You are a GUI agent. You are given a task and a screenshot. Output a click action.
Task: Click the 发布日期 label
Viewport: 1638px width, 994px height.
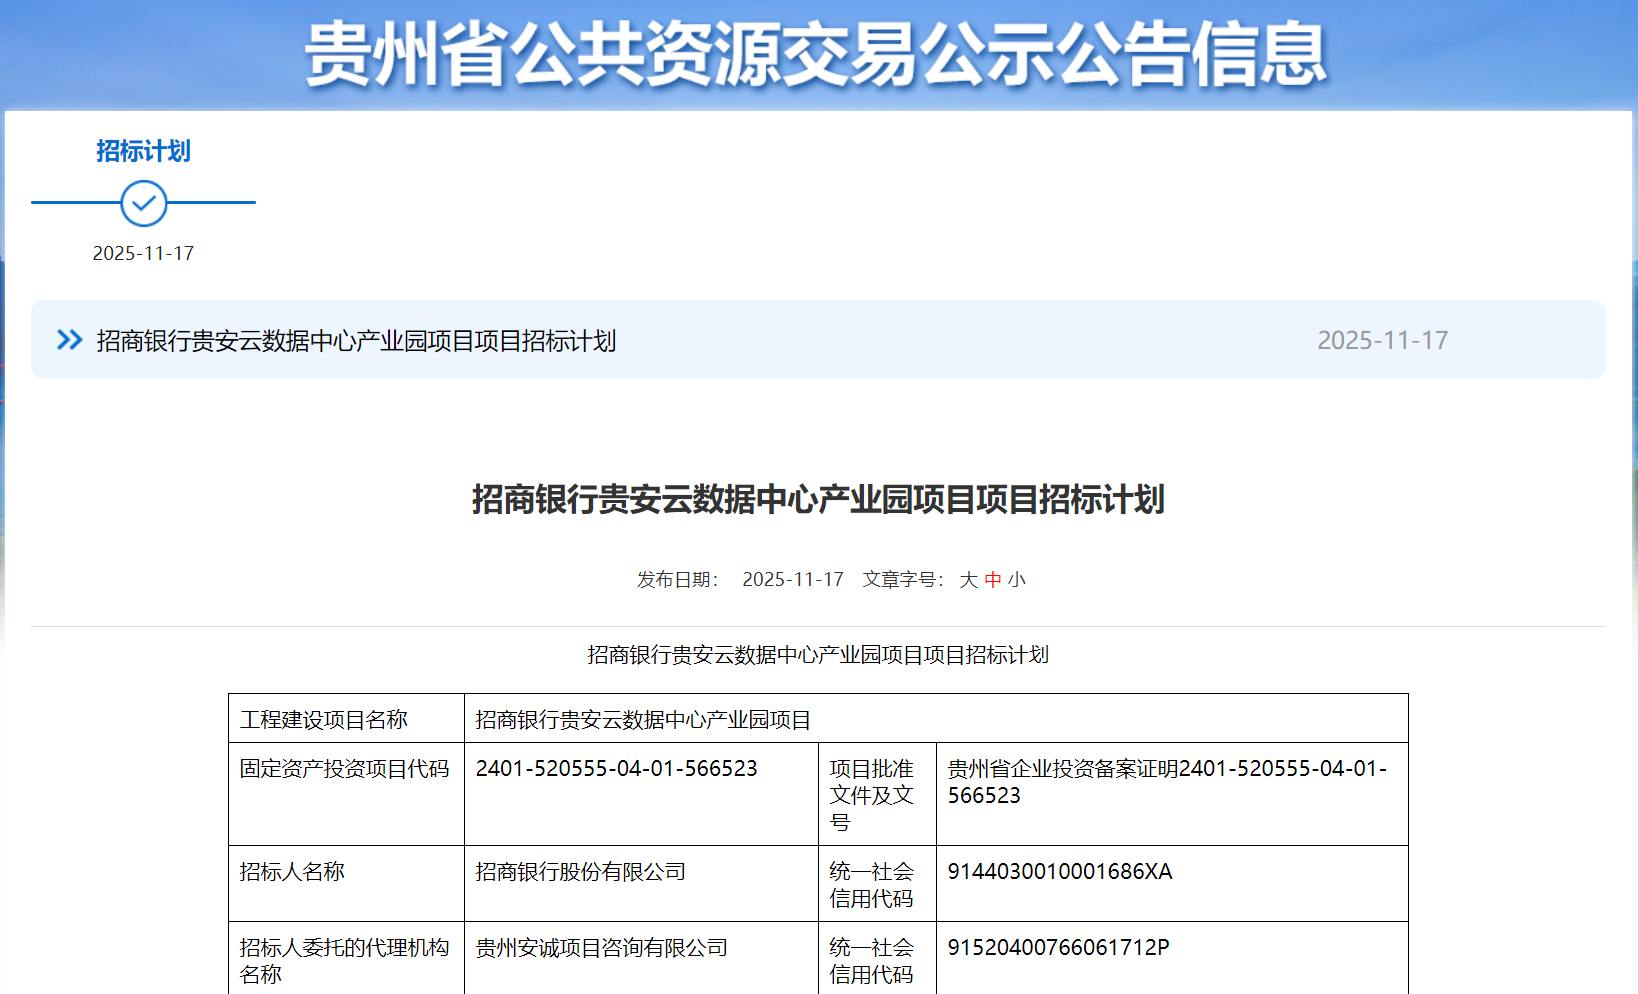[677, 580]
